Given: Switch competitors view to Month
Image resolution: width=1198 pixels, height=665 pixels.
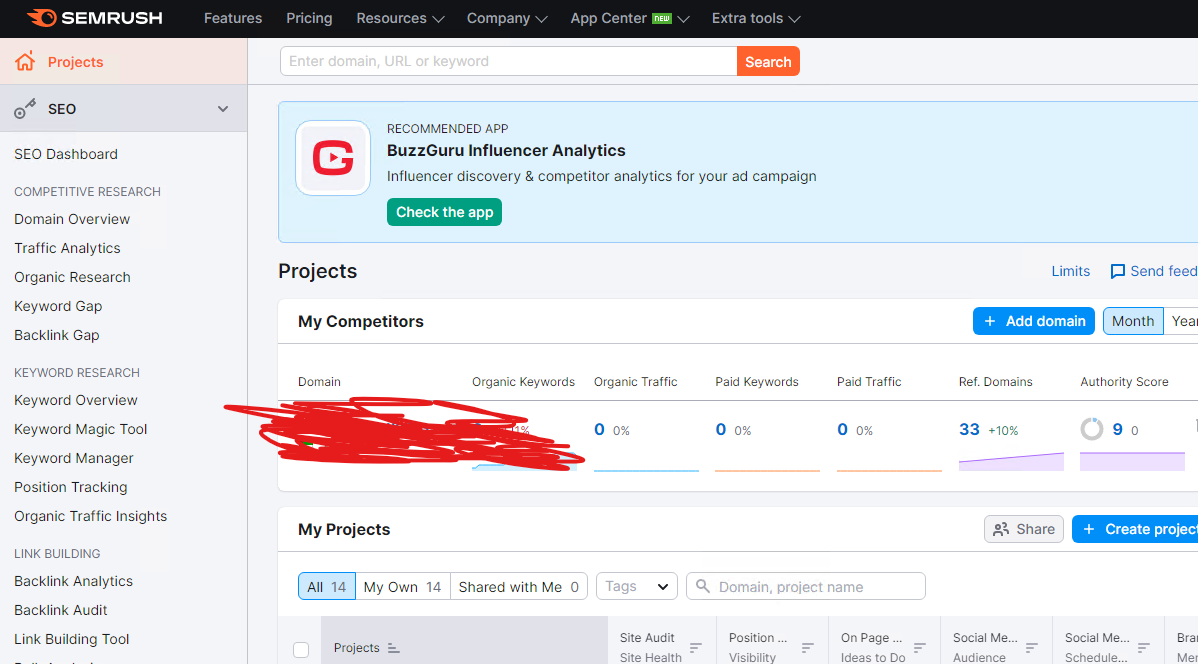Looking at the screenshot, I should 1133,321.
